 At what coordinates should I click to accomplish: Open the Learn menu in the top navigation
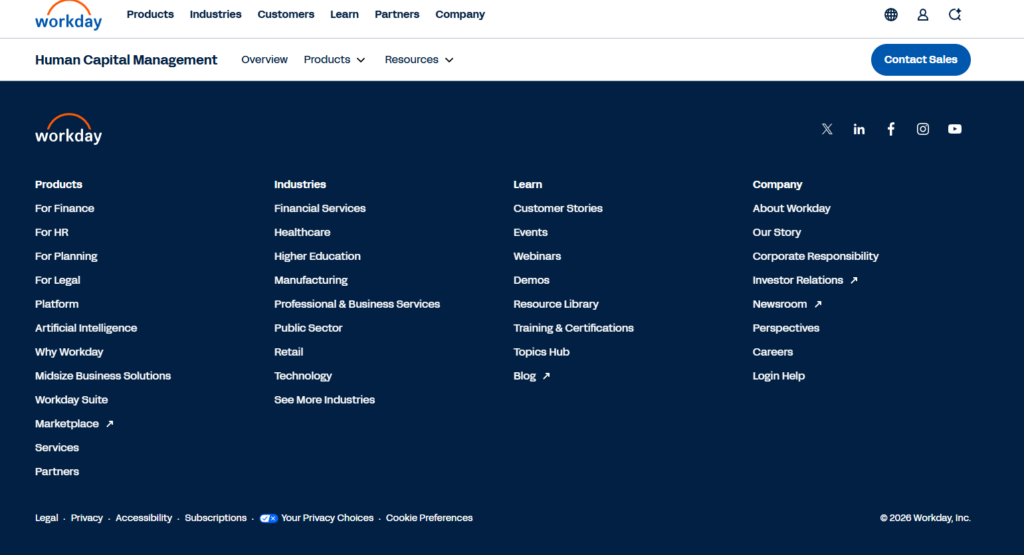point(344,14)
